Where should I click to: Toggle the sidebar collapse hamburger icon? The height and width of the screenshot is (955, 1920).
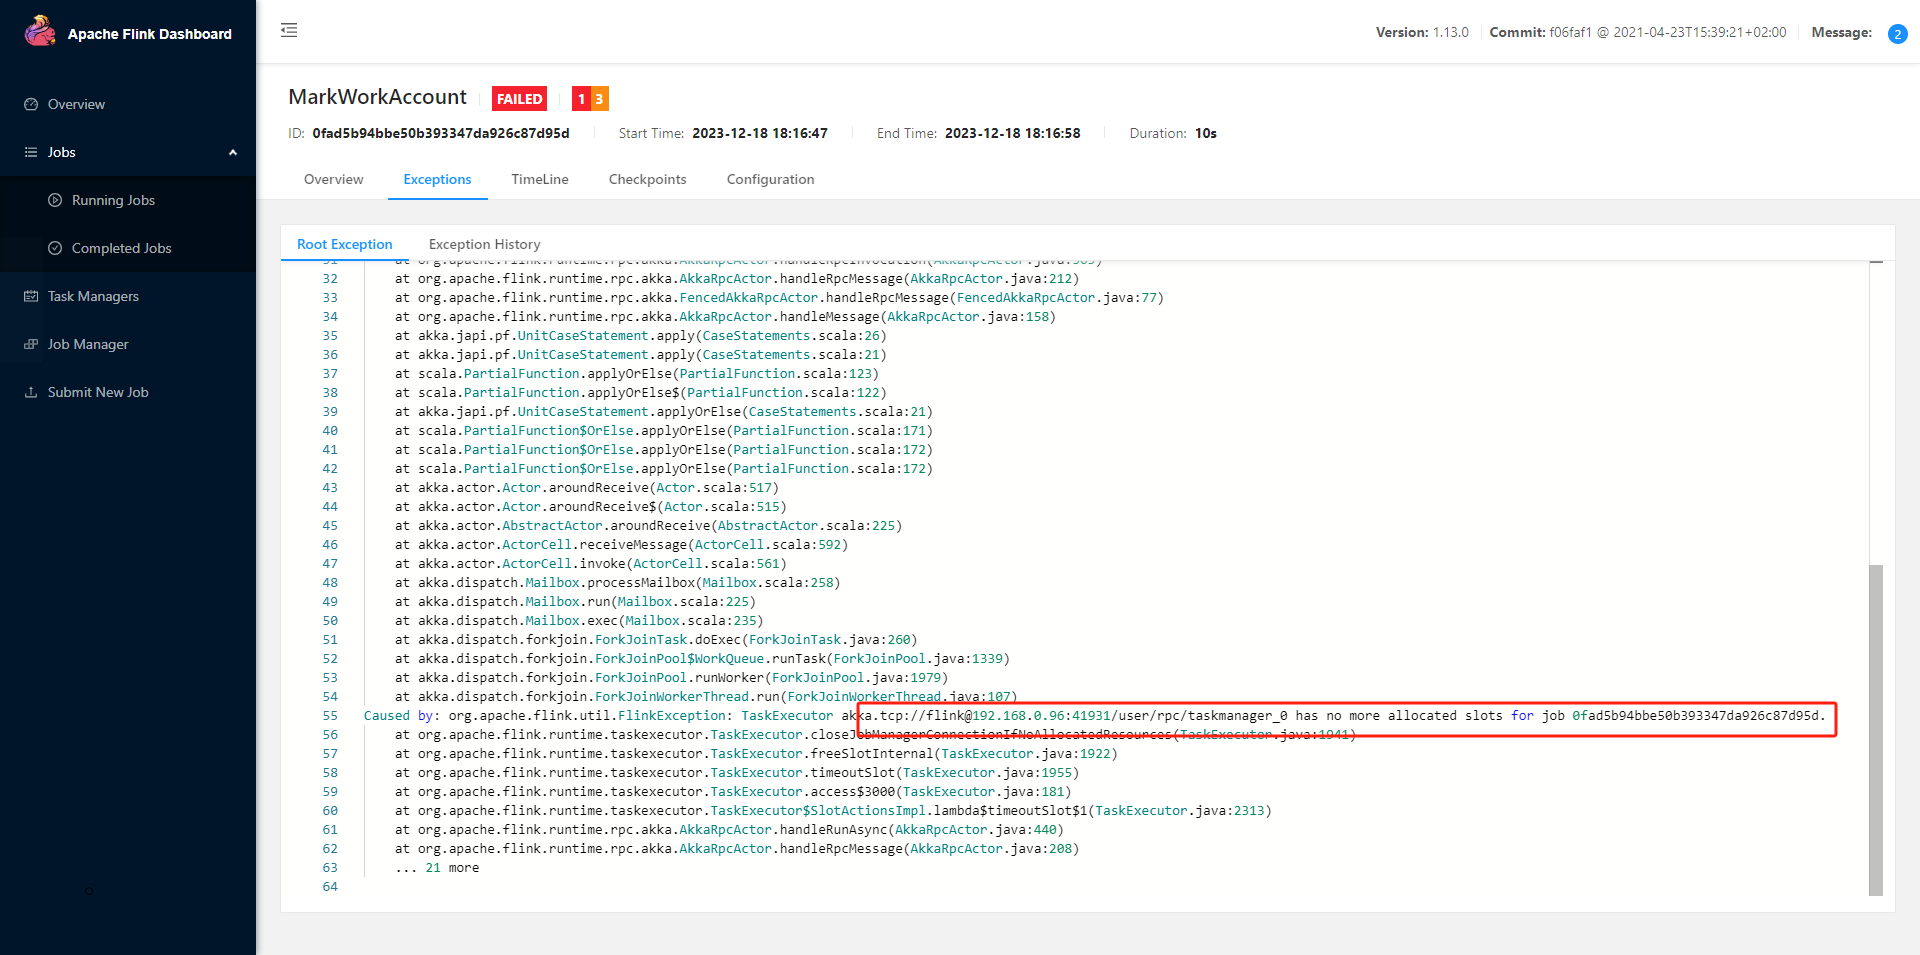click(289, 30)
